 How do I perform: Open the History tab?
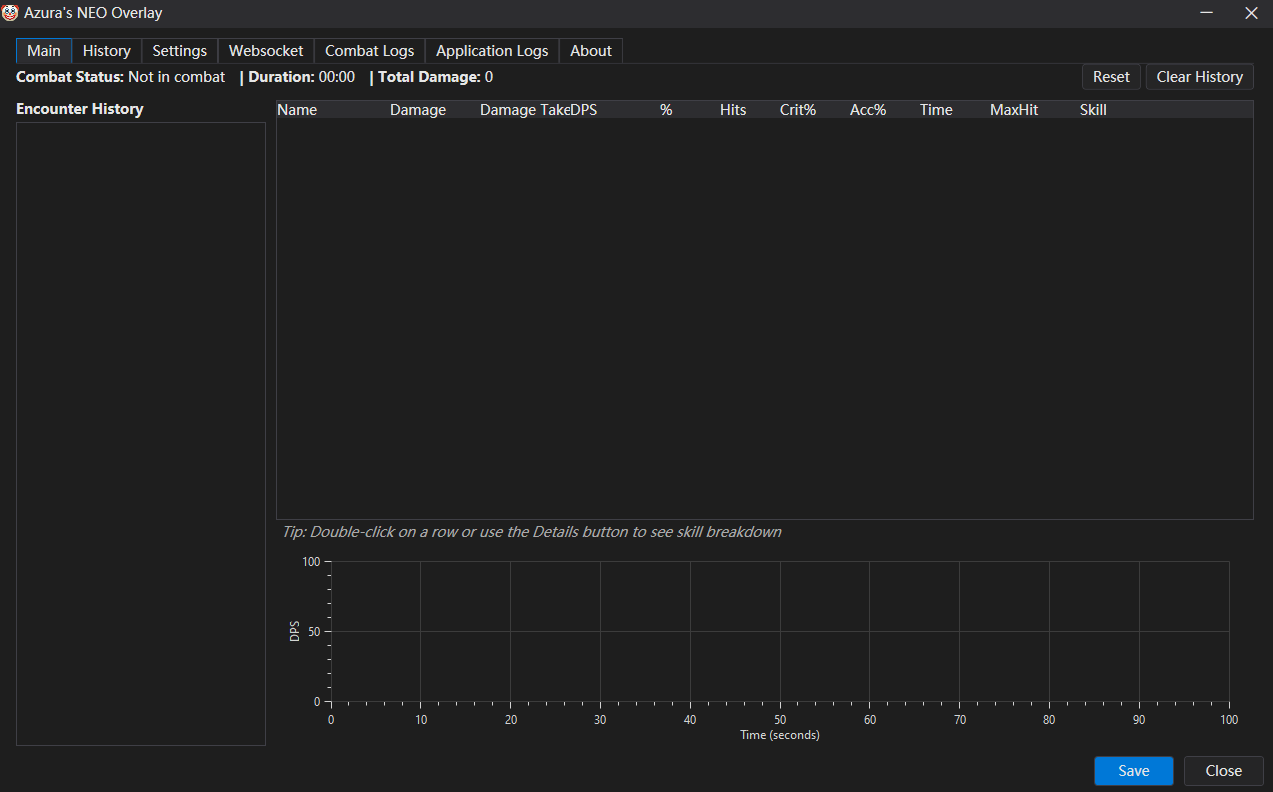(107, 51)
